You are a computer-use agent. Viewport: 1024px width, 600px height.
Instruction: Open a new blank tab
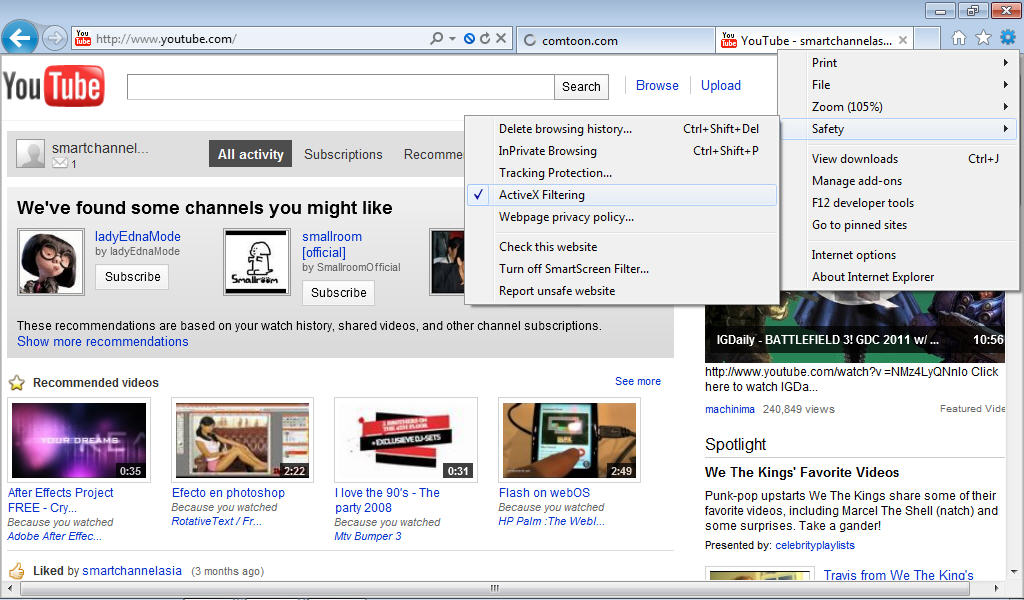(927, 39)
